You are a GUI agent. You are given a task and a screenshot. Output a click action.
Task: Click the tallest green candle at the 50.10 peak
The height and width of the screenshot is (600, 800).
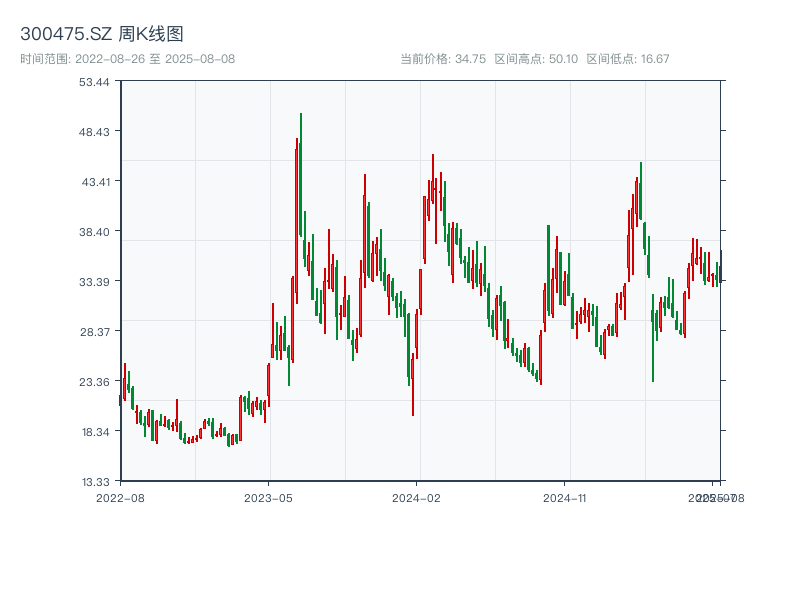301,174
